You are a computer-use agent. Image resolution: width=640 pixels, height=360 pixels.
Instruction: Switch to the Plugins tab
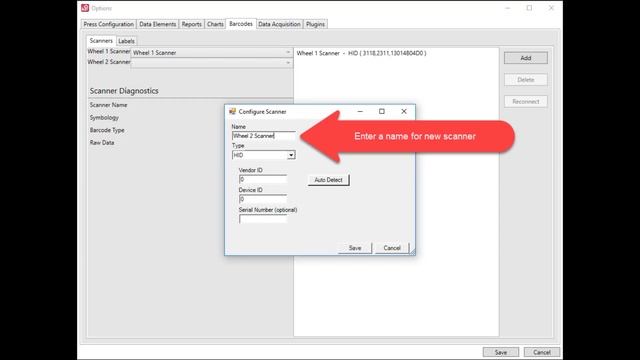315,24
